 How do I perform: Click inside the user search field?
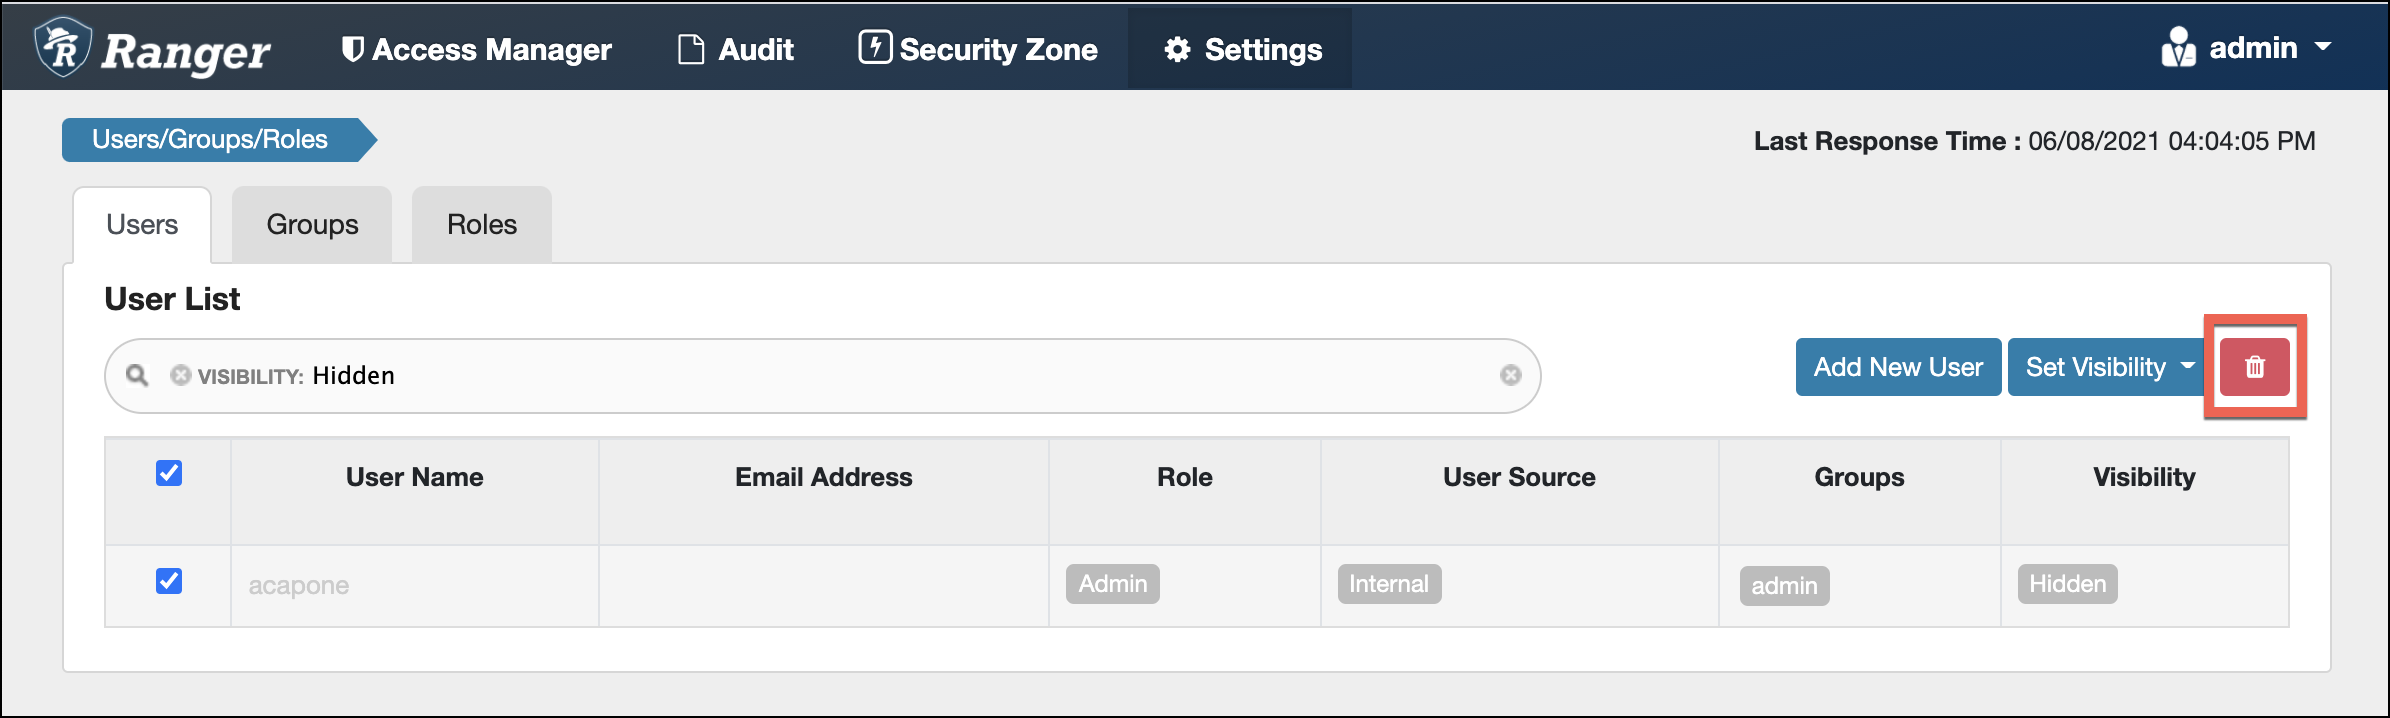coord(900,375)
